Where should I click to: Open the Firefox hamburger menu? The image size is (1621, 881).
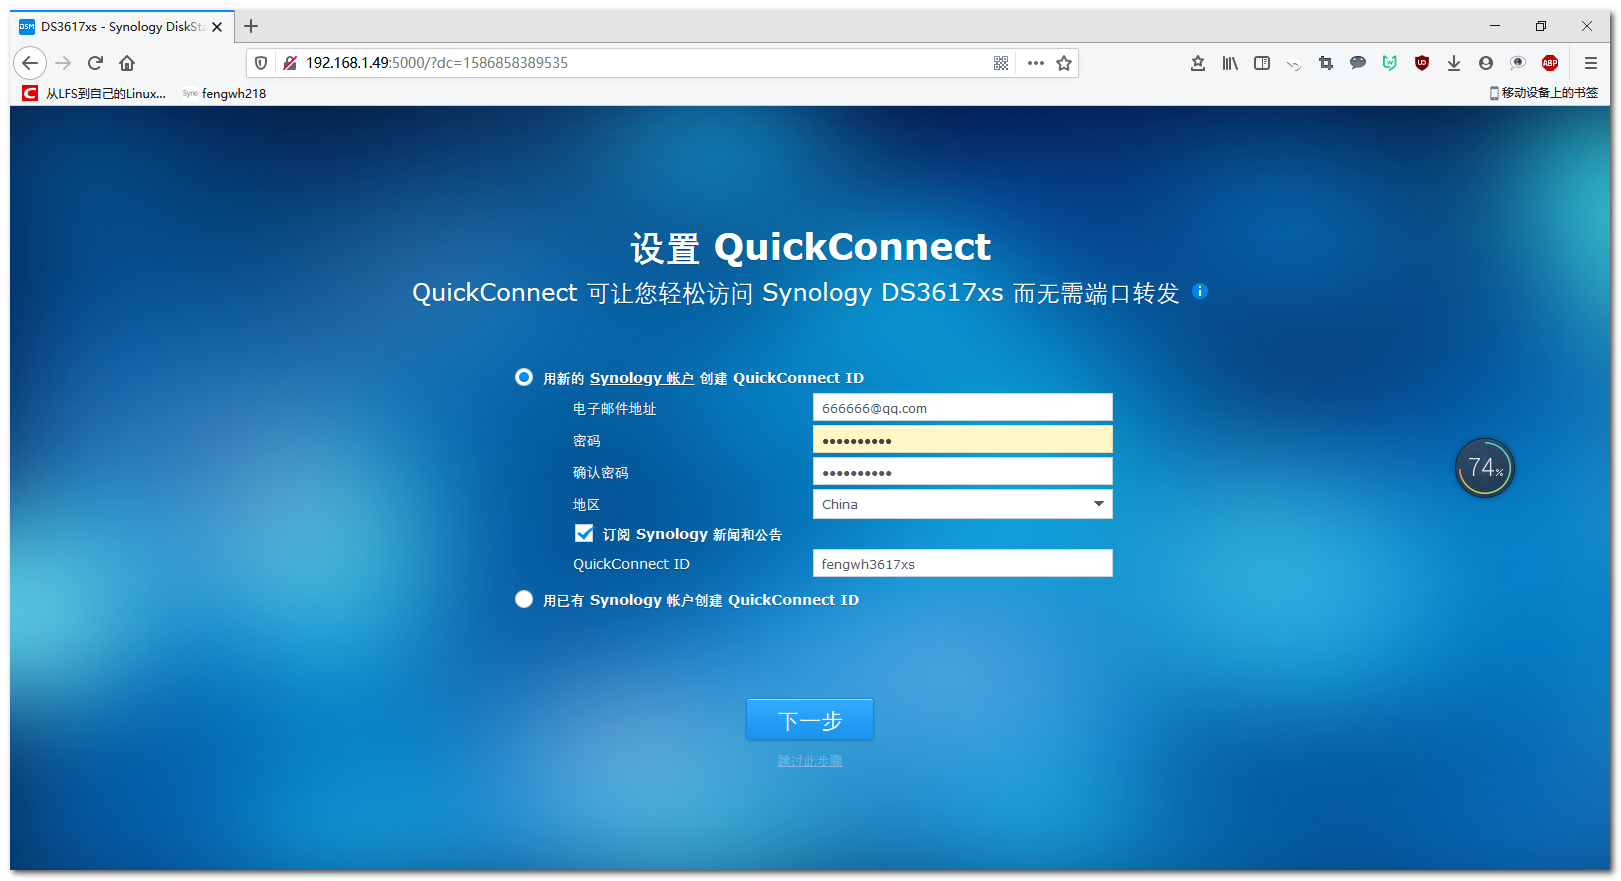pyautogui.click(x=1591, y=63)
